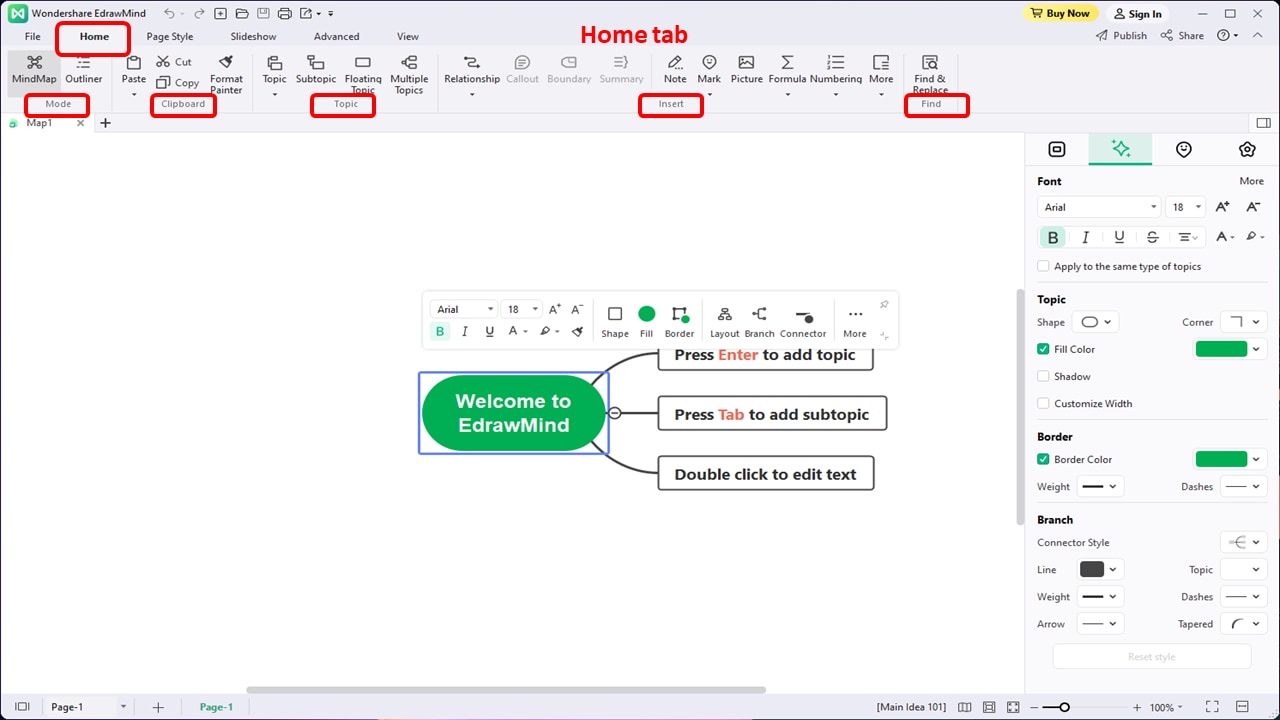Open Layout in floating toolbar

click(x=724, y=322)
